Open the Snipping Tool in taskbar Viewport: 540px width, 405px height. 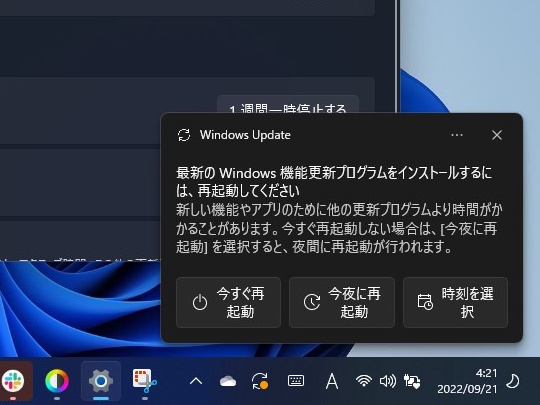point(145,381)
